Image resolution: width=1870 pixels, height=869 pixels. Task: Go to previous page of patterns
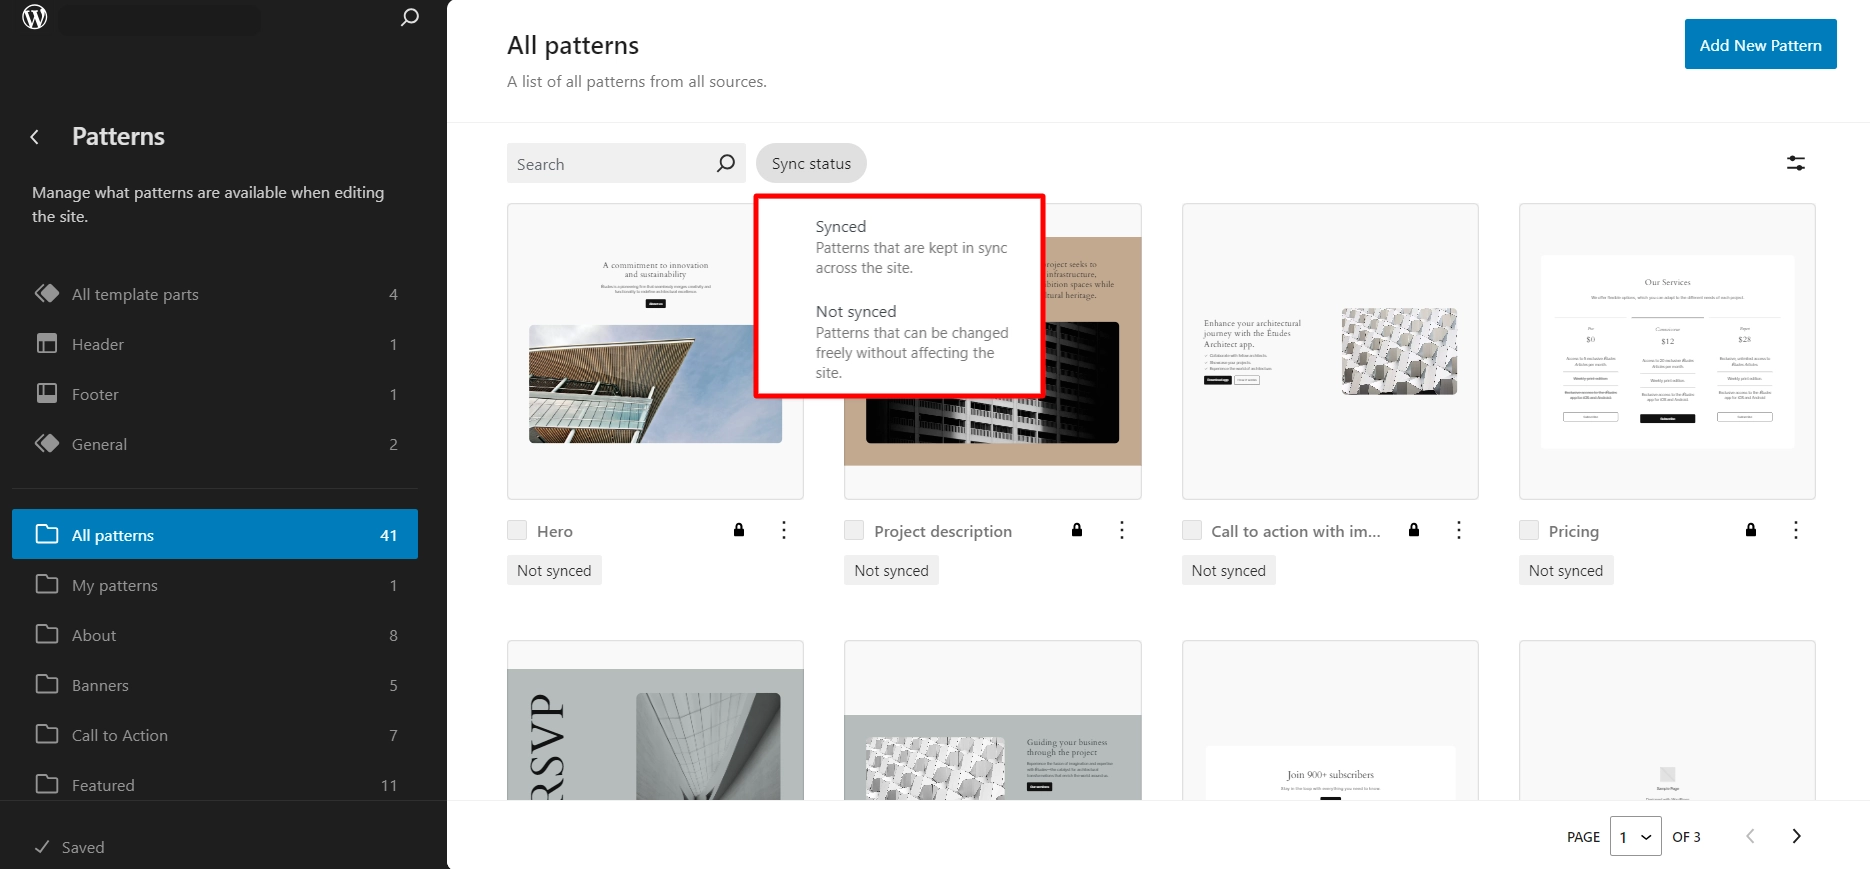[1750, 836]
